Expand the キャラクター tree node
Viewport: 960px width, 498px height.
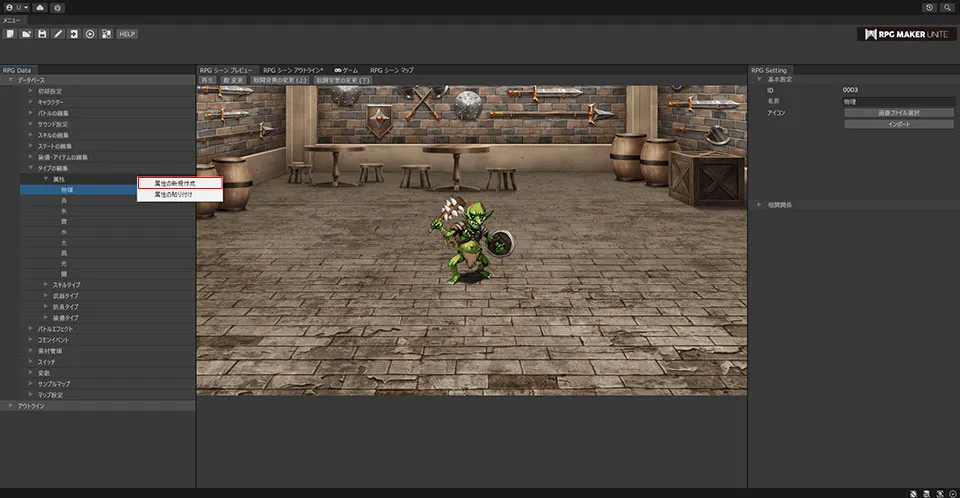point(31,102)
